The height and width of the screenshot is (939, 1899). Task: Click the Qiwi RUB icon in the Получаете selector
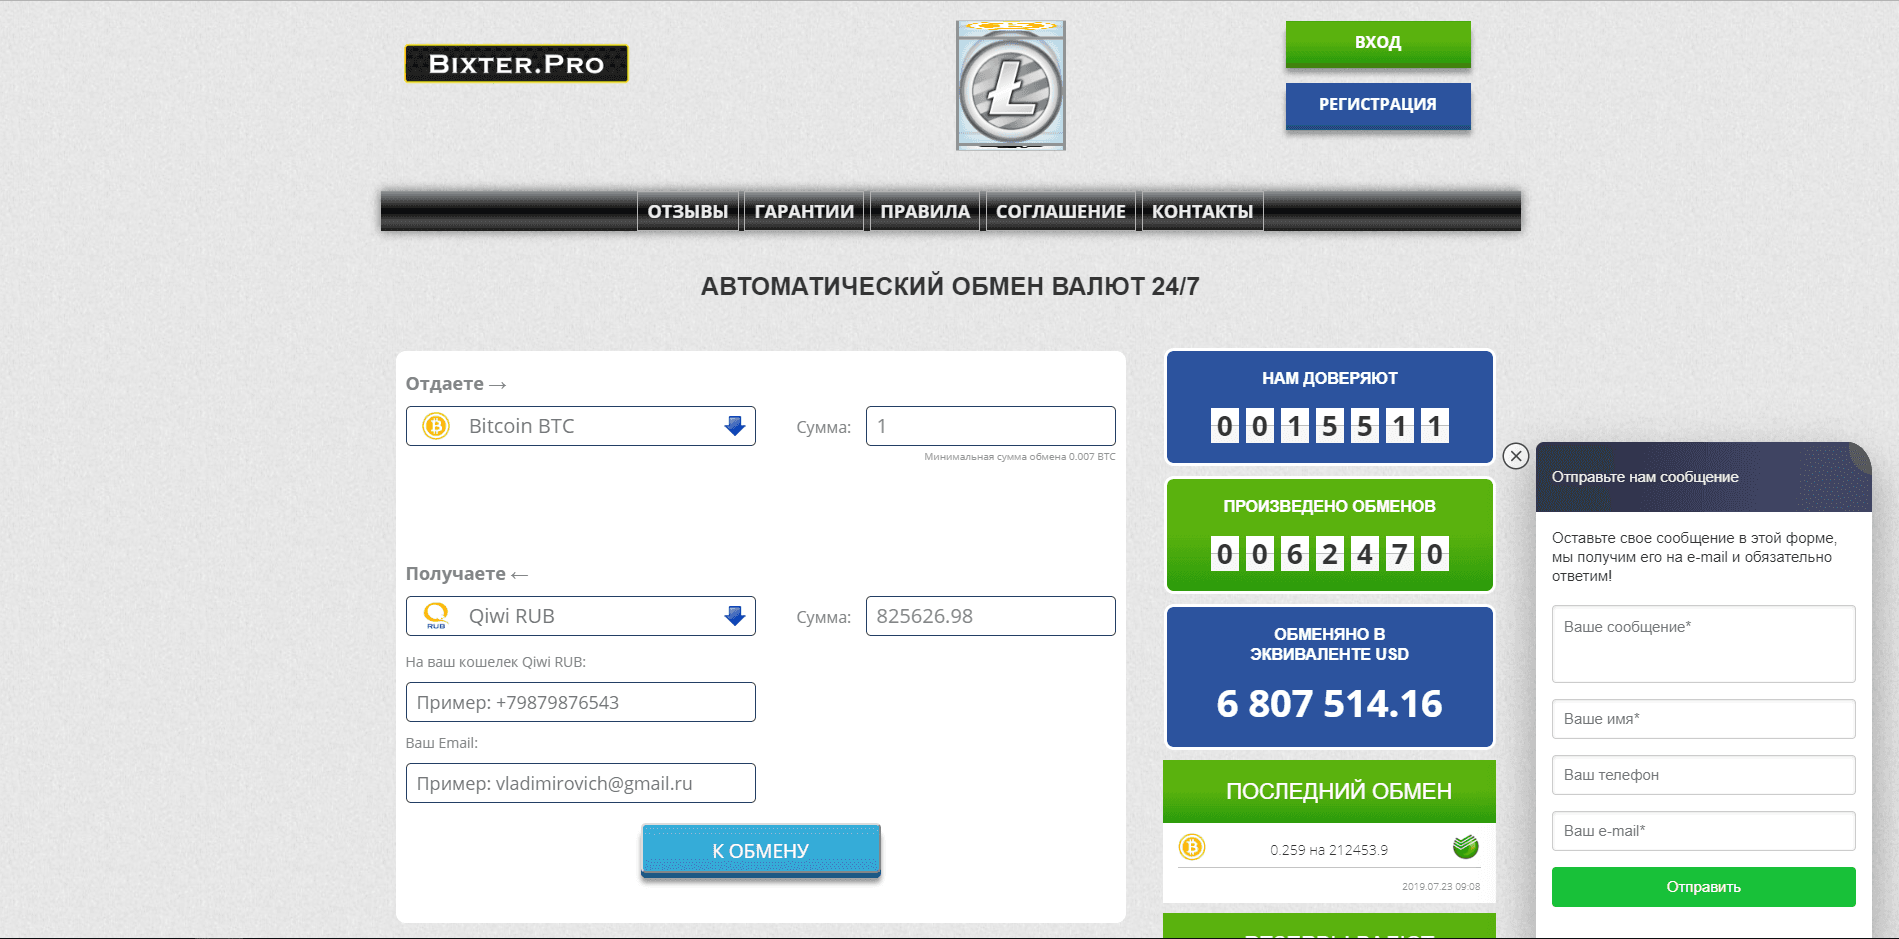pos(436,616)
